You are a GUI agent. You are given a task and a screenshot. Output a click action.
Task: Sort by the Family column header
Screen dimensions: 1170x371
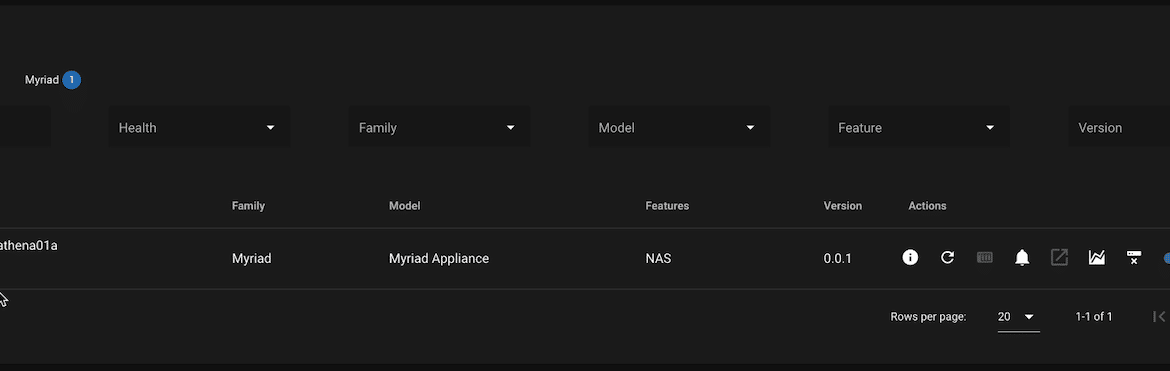(x=248, y=205)
